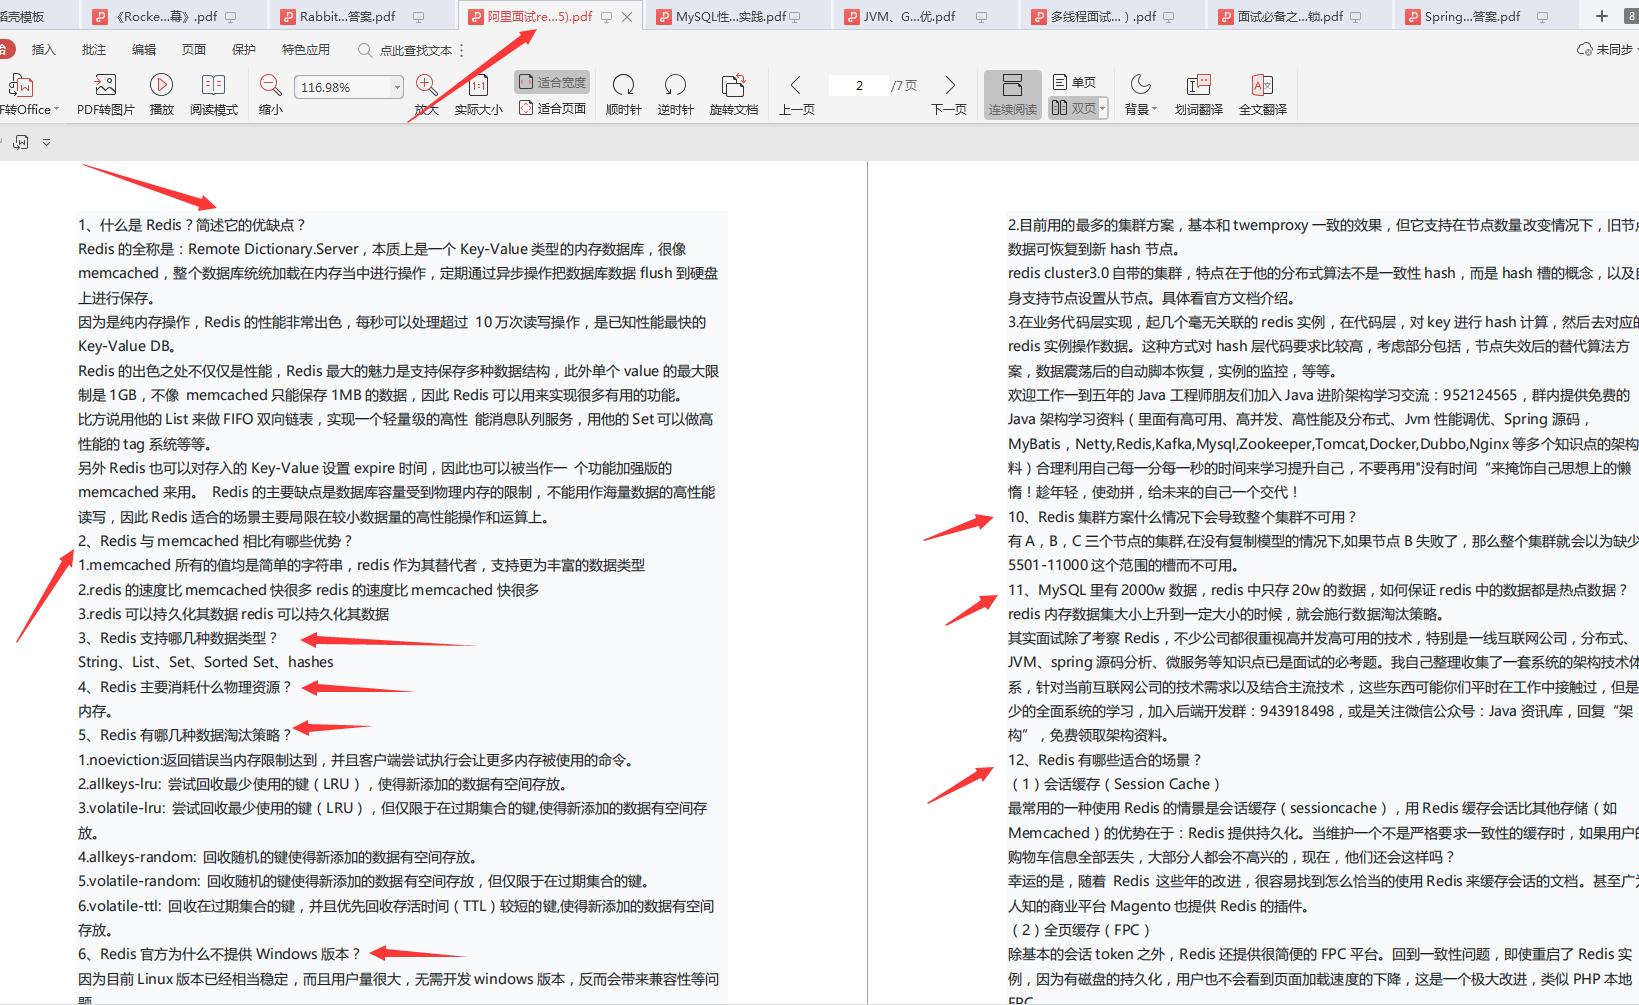Click the page number field showing 2

point(859,86)
